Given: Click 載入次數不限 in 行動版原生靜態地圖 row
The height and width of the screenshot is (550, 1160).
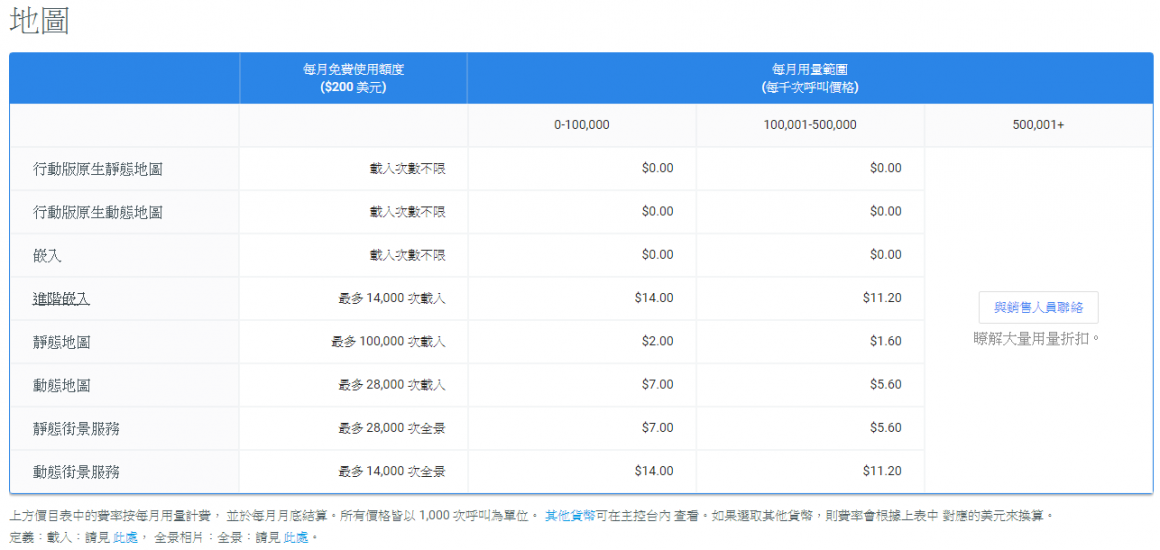Looking at the screenshot, I should [x=408, y=169].
